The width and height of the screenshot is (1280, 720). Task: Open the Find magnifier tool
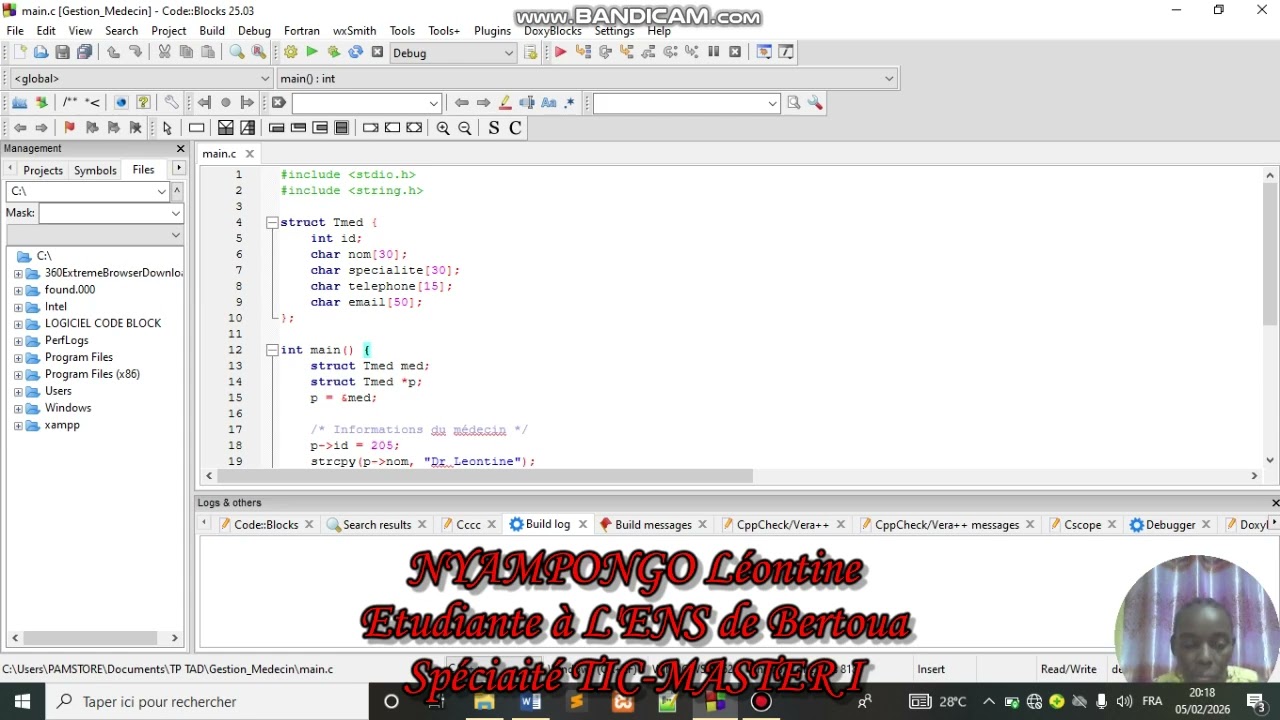[237, 52]
